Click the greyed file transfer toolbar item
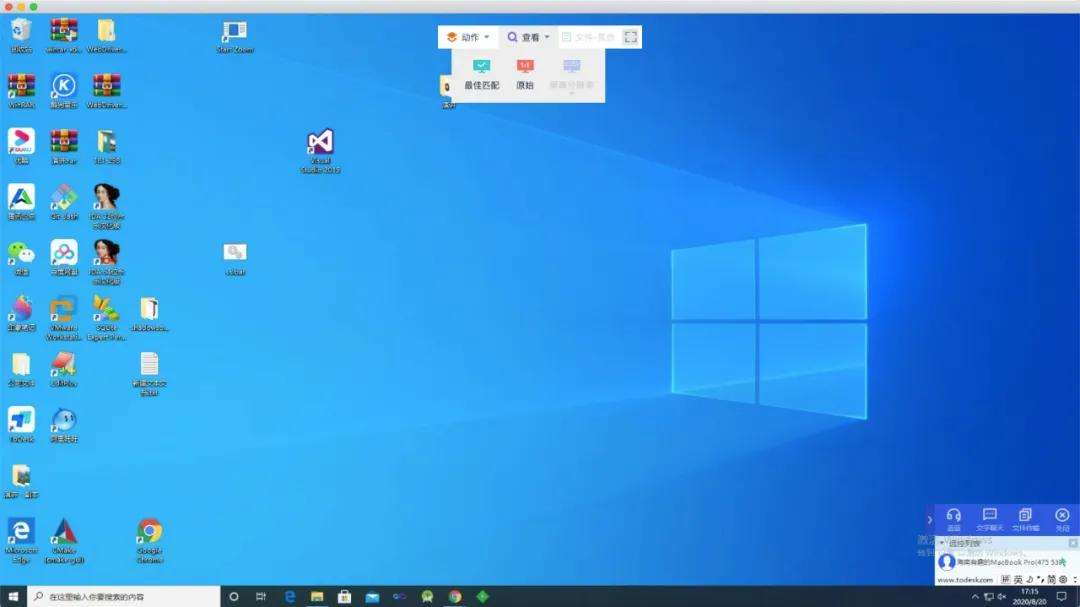 pyautogui.click(x=588, y=37)
